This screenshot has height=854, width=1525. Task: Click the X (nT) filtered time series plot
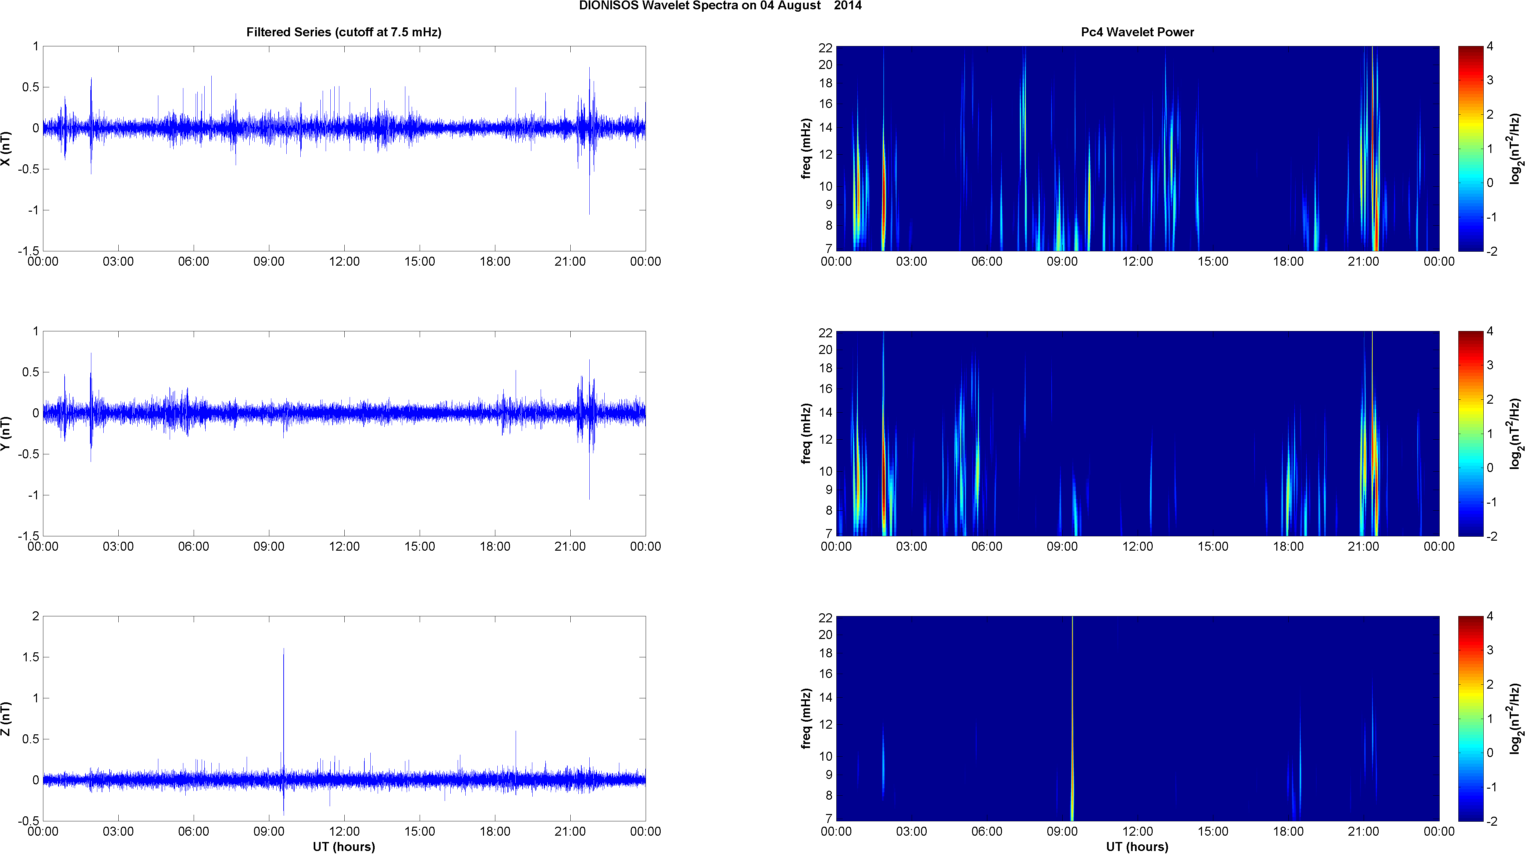click(344, 148)
